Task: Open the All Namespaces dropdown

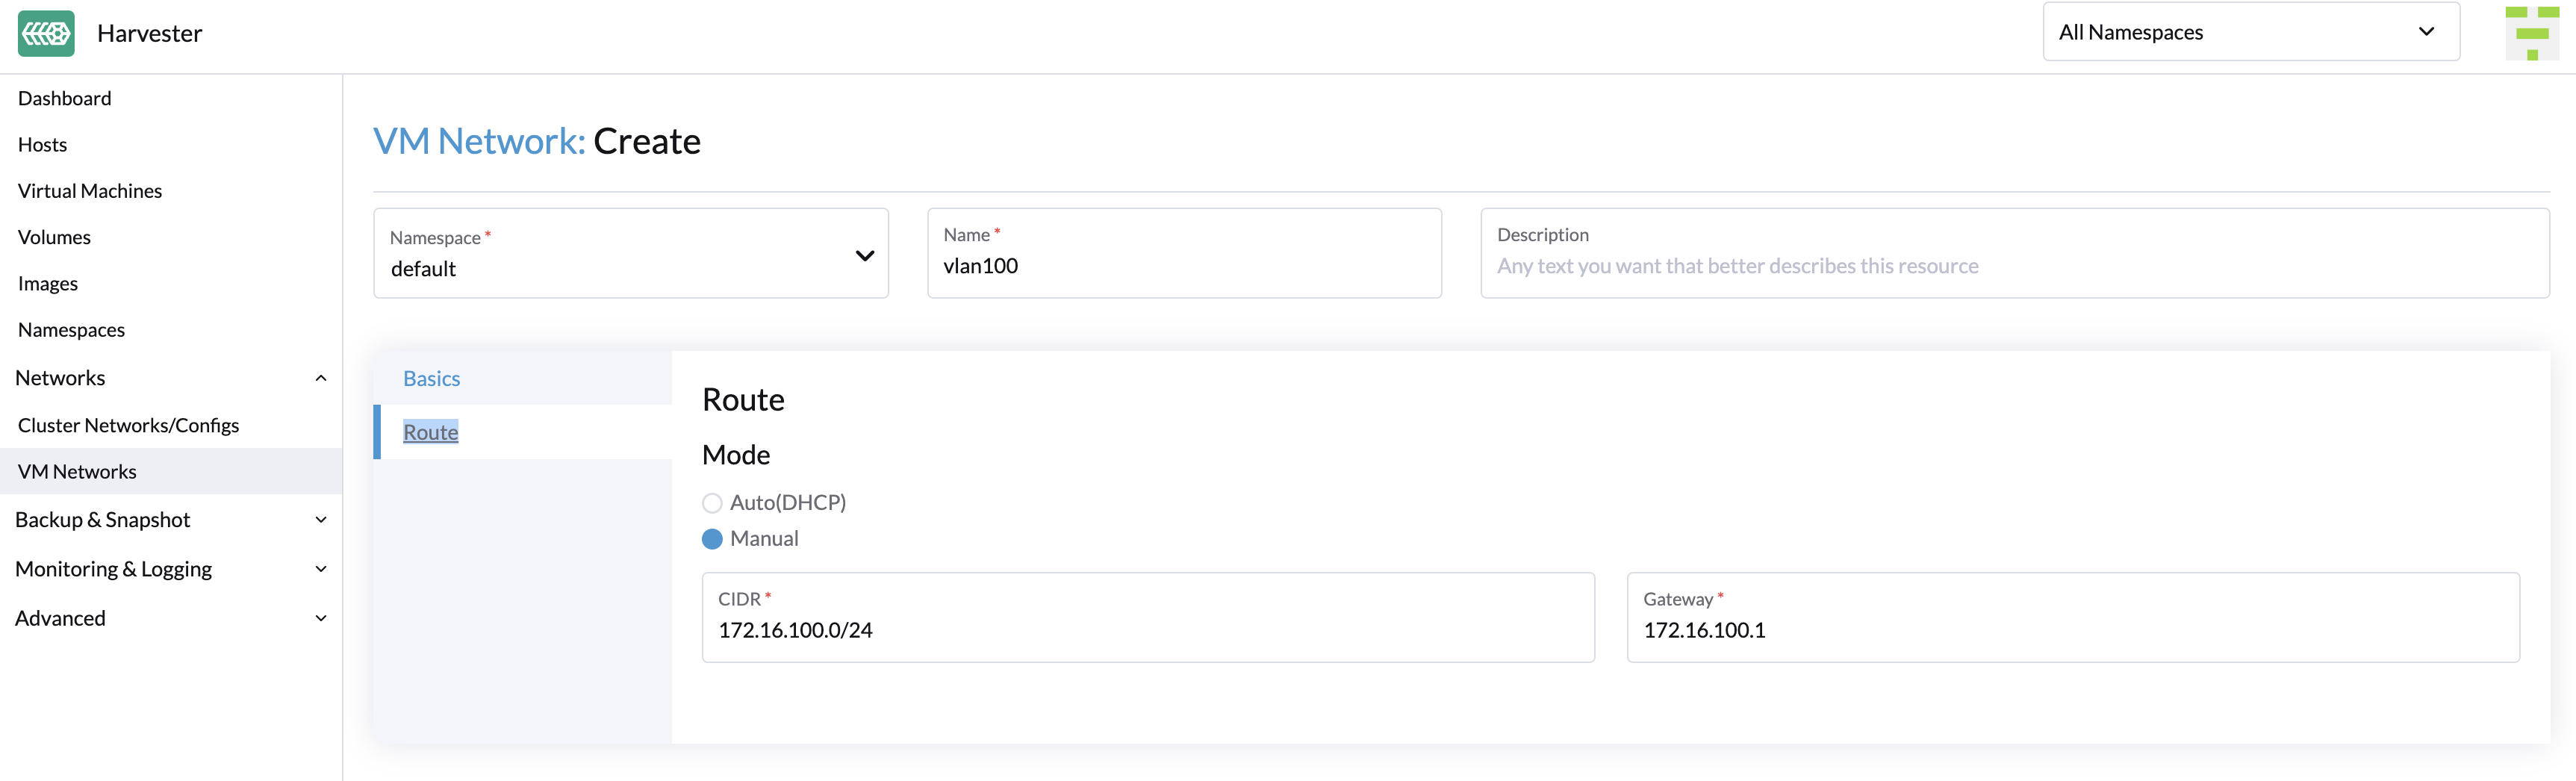Action: click(2250, 31)
